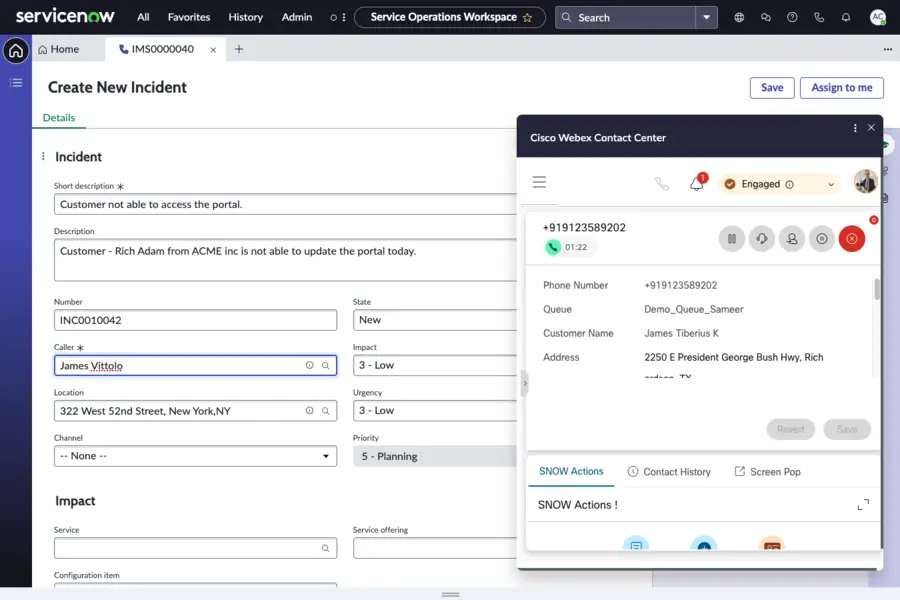Close the IMS0000040 tab

coord(213,50)
